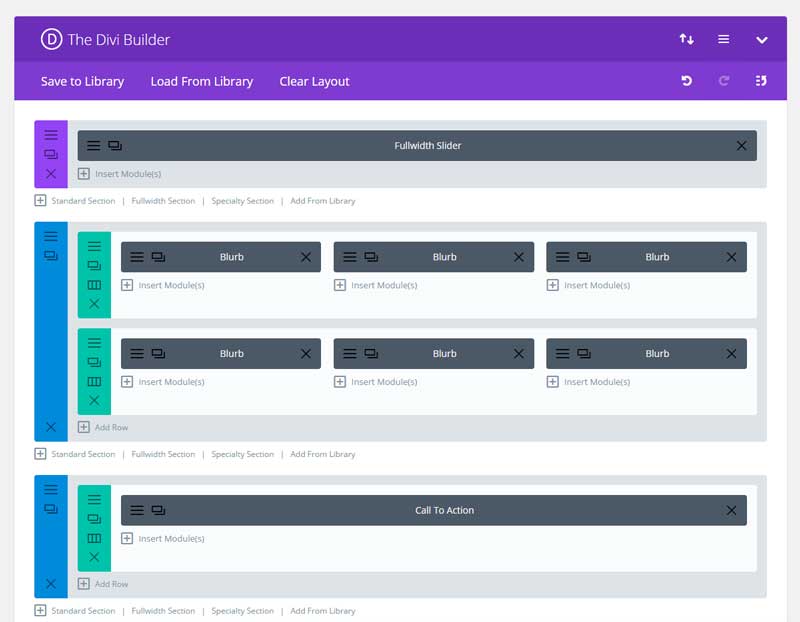800x622 pixels.
Task: Clone the blue Blurb section
Action: [x=51, y=256]
